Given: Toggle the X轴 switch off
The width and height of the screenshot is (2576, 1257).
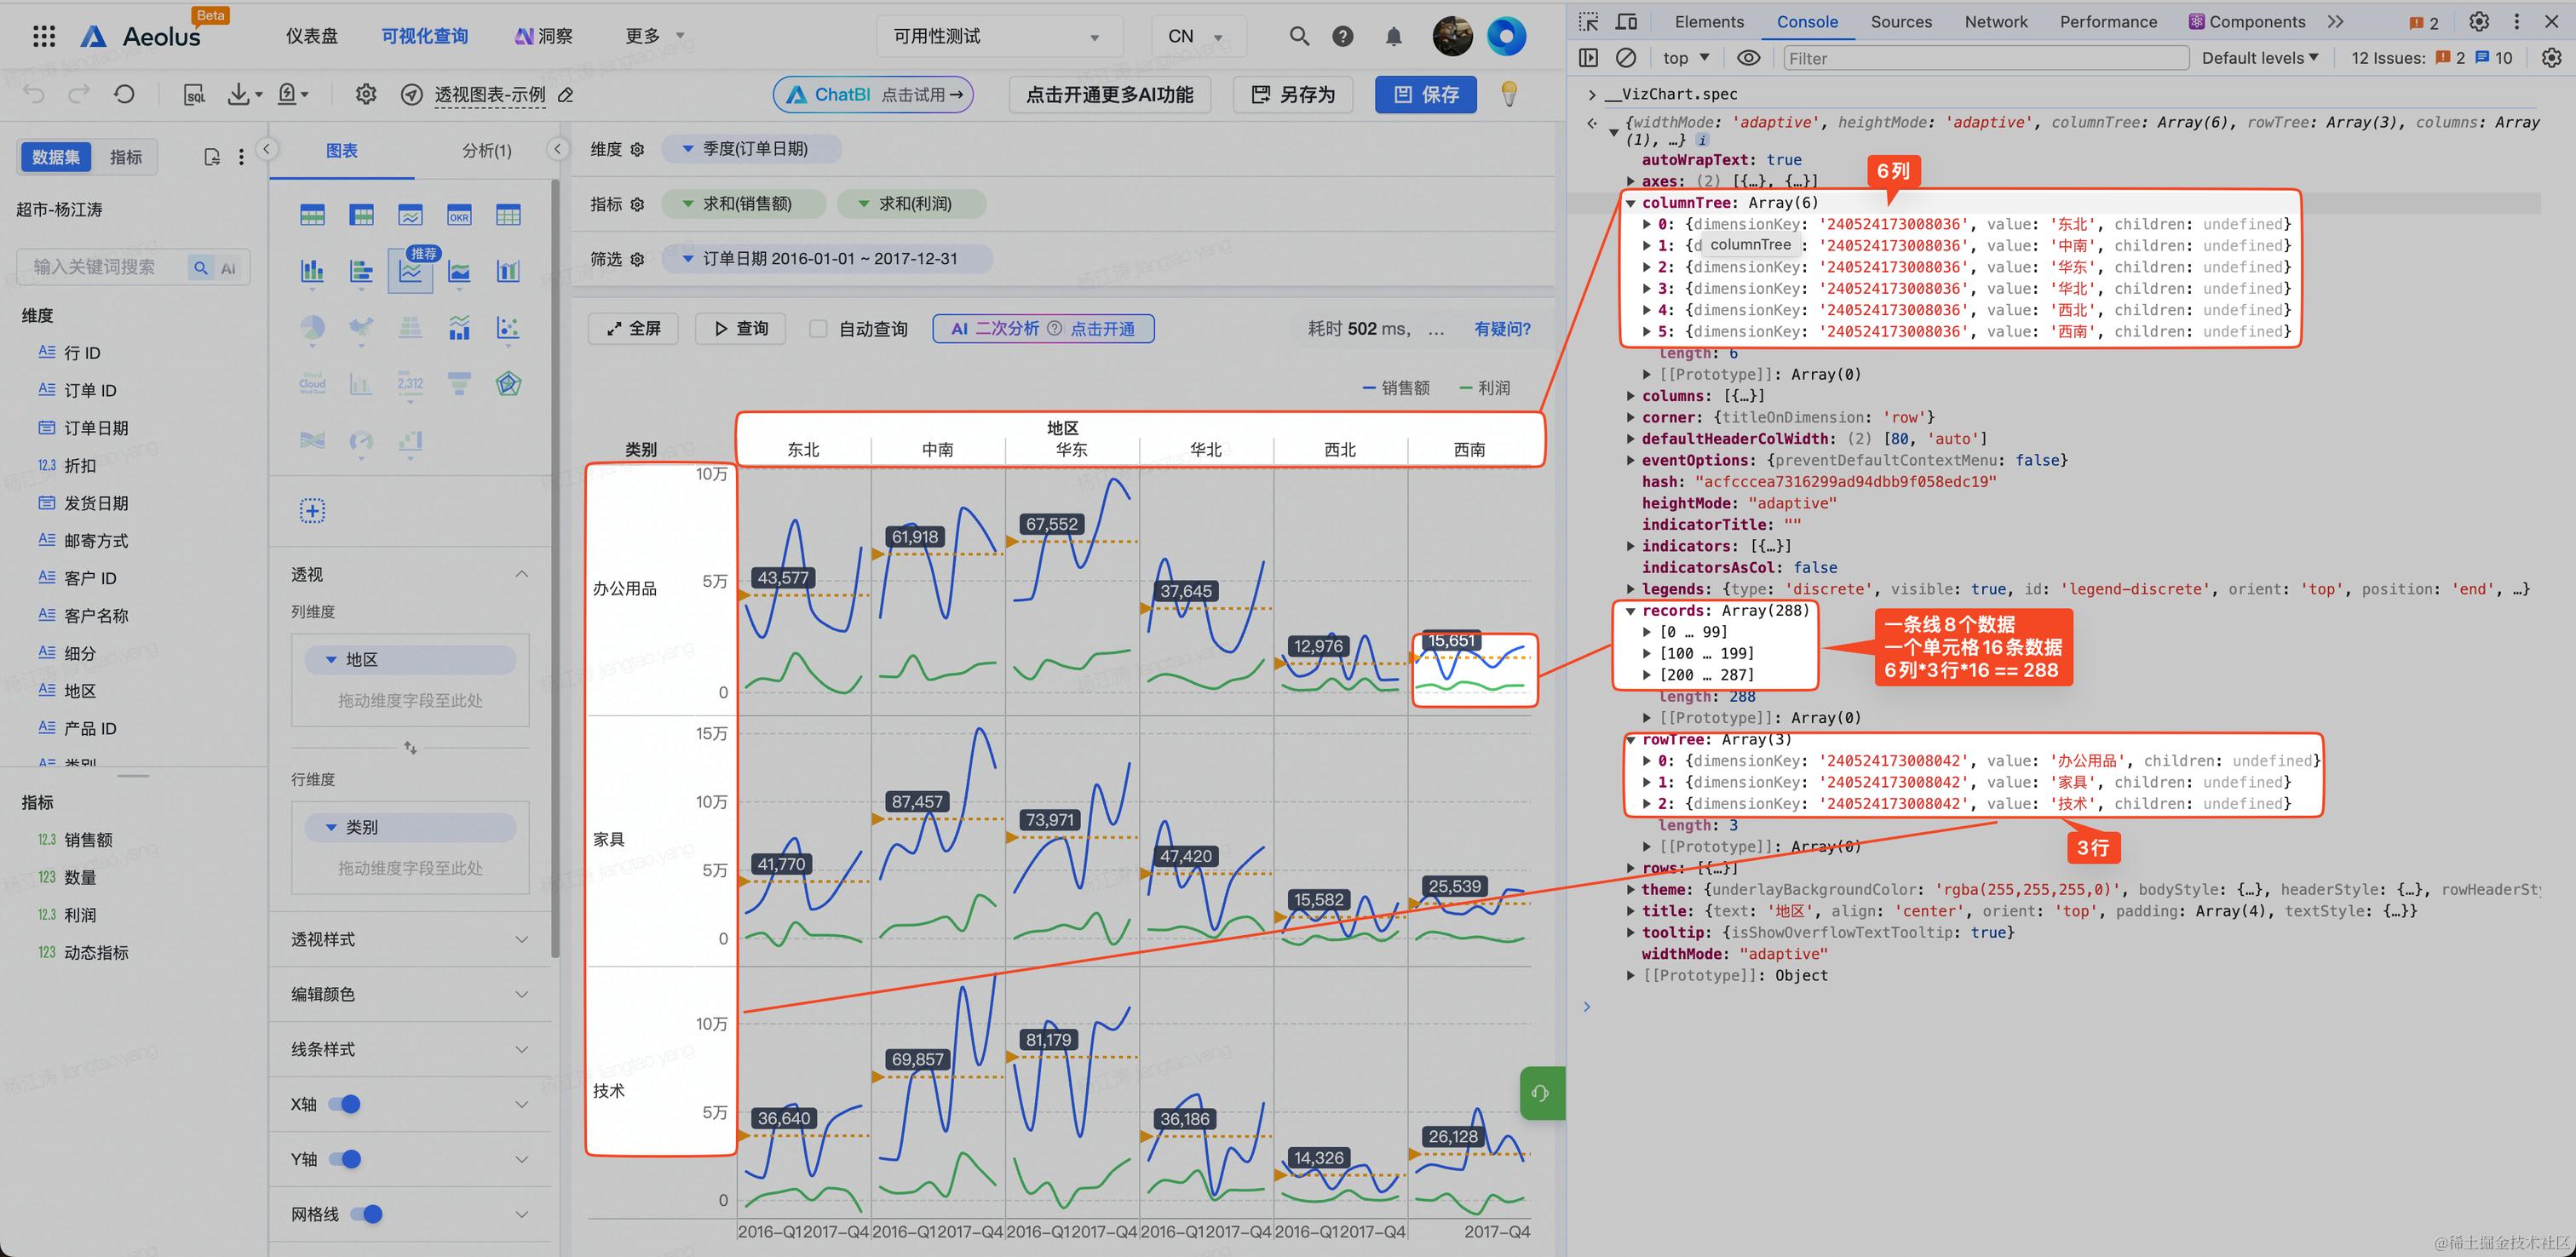Looking at the screenshot, I should click(345, 1104).
